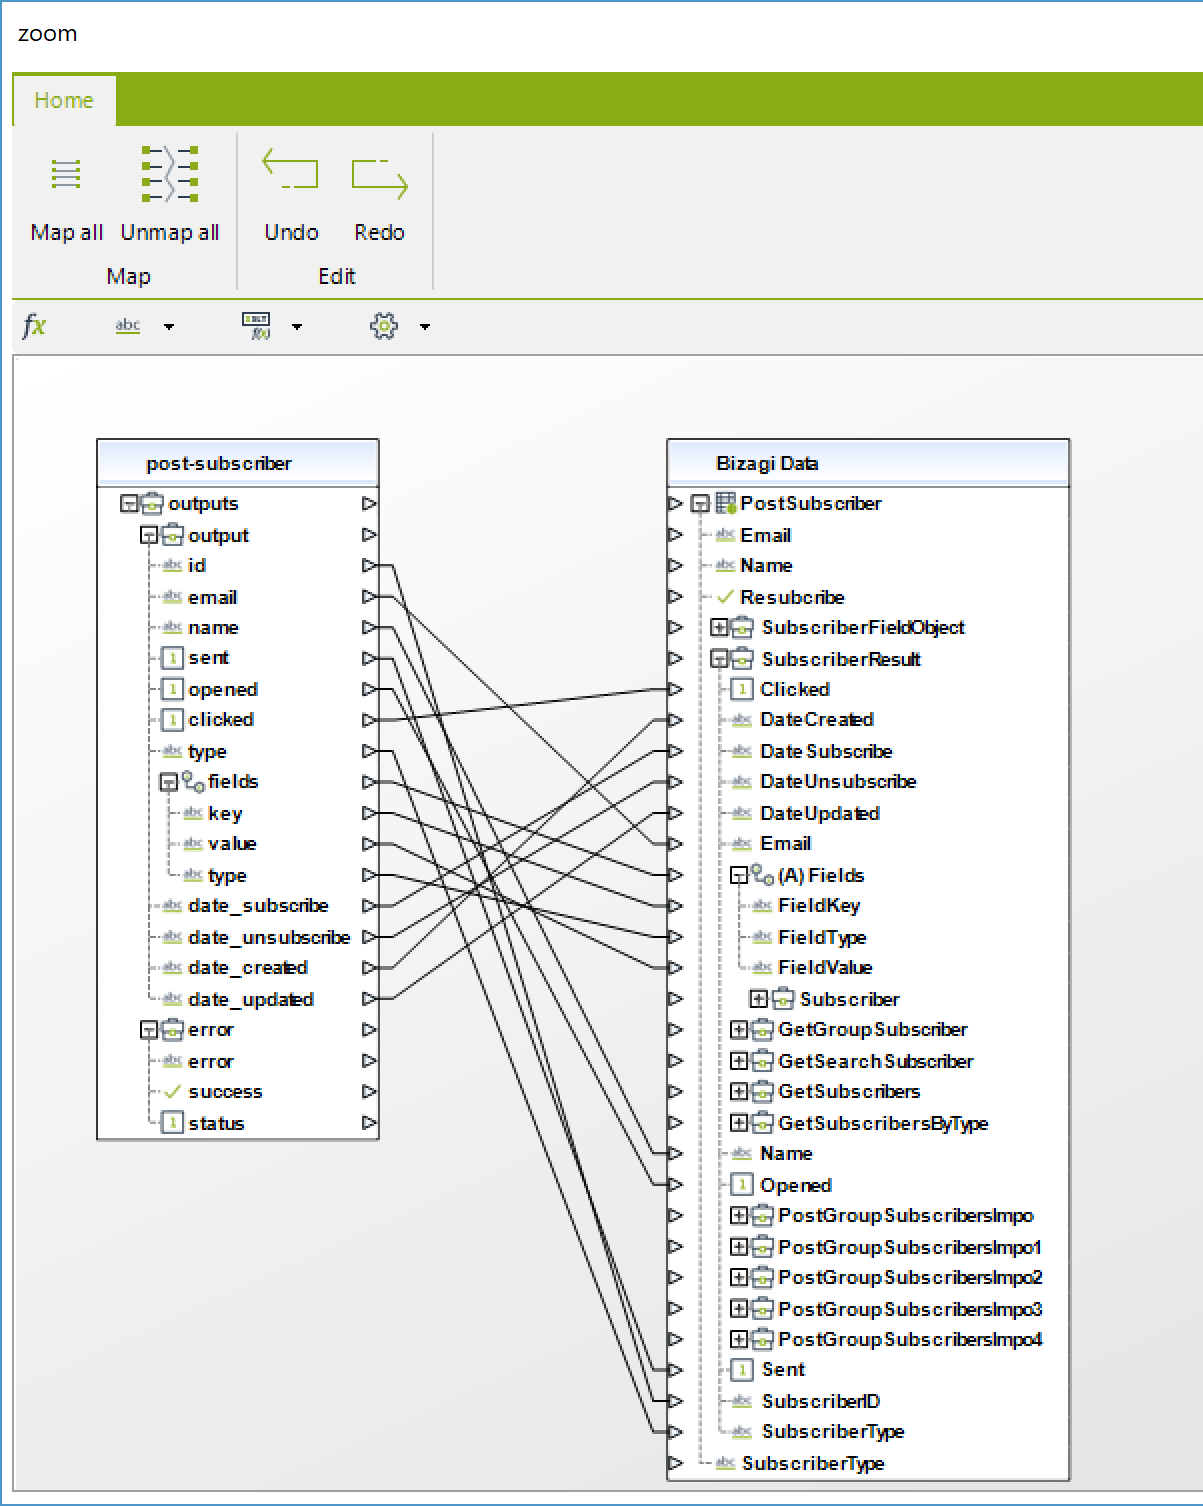The image size is (1203, 1506).
Task: Click the gear settings icon
Action: click(384, 326)
